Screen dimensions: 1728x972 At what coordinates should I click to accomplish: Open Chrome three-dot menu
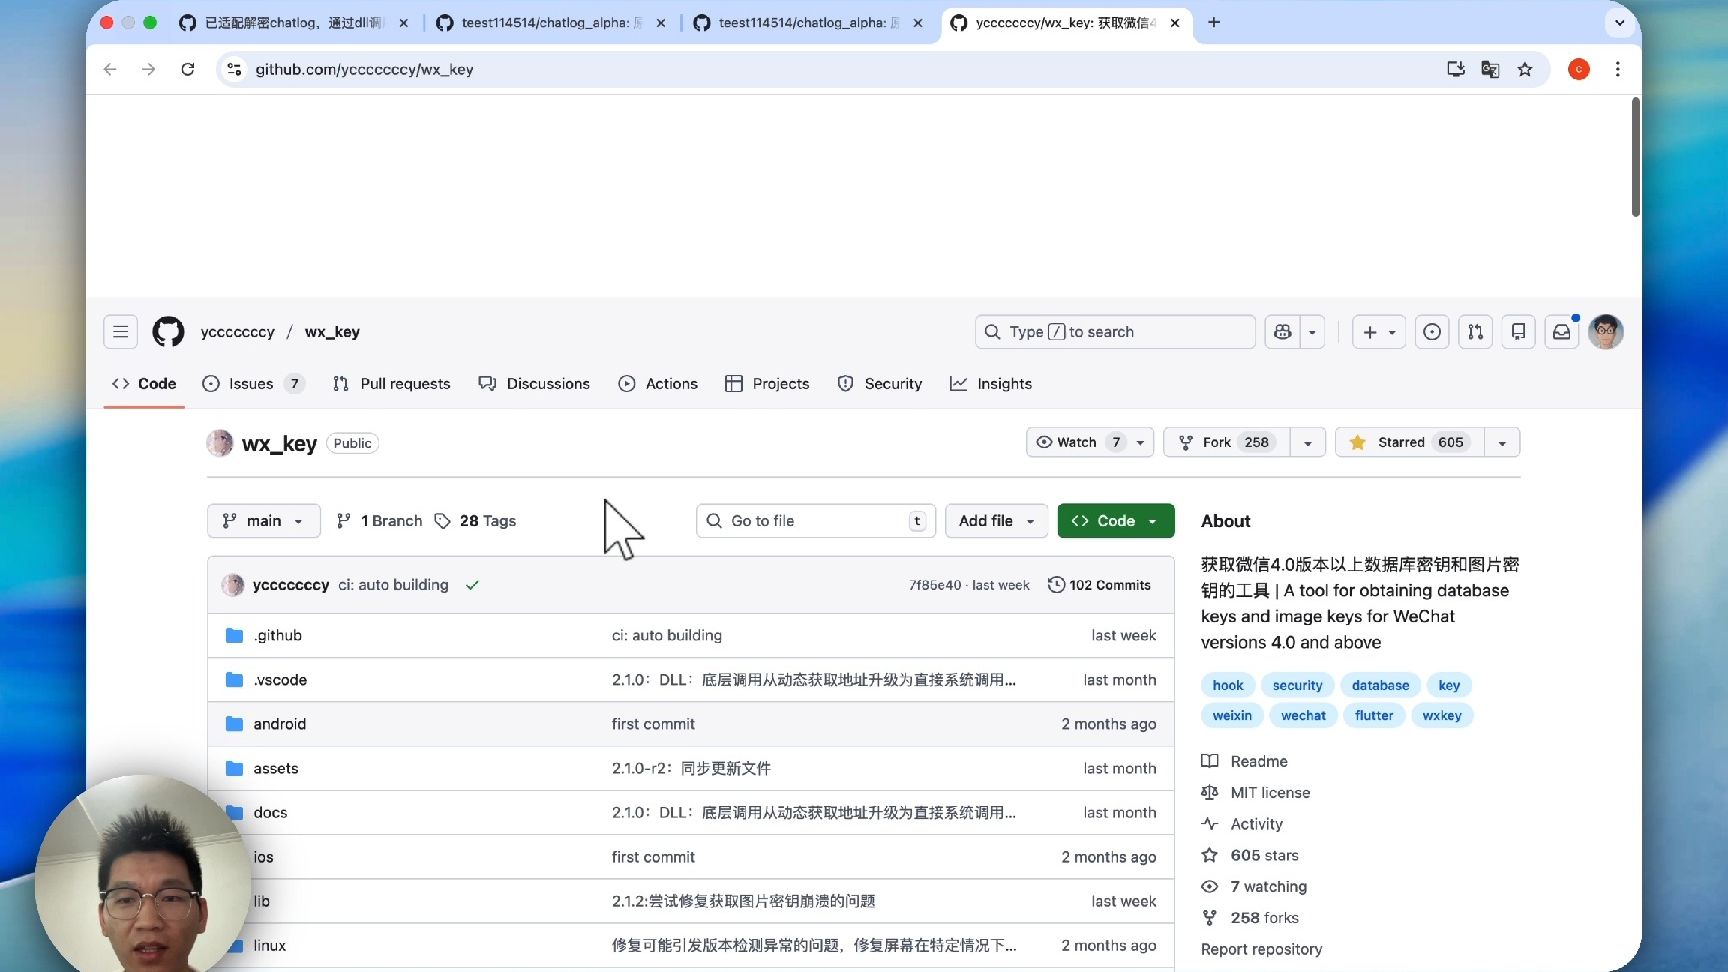pyautogui.click(x=1617, y=69)
